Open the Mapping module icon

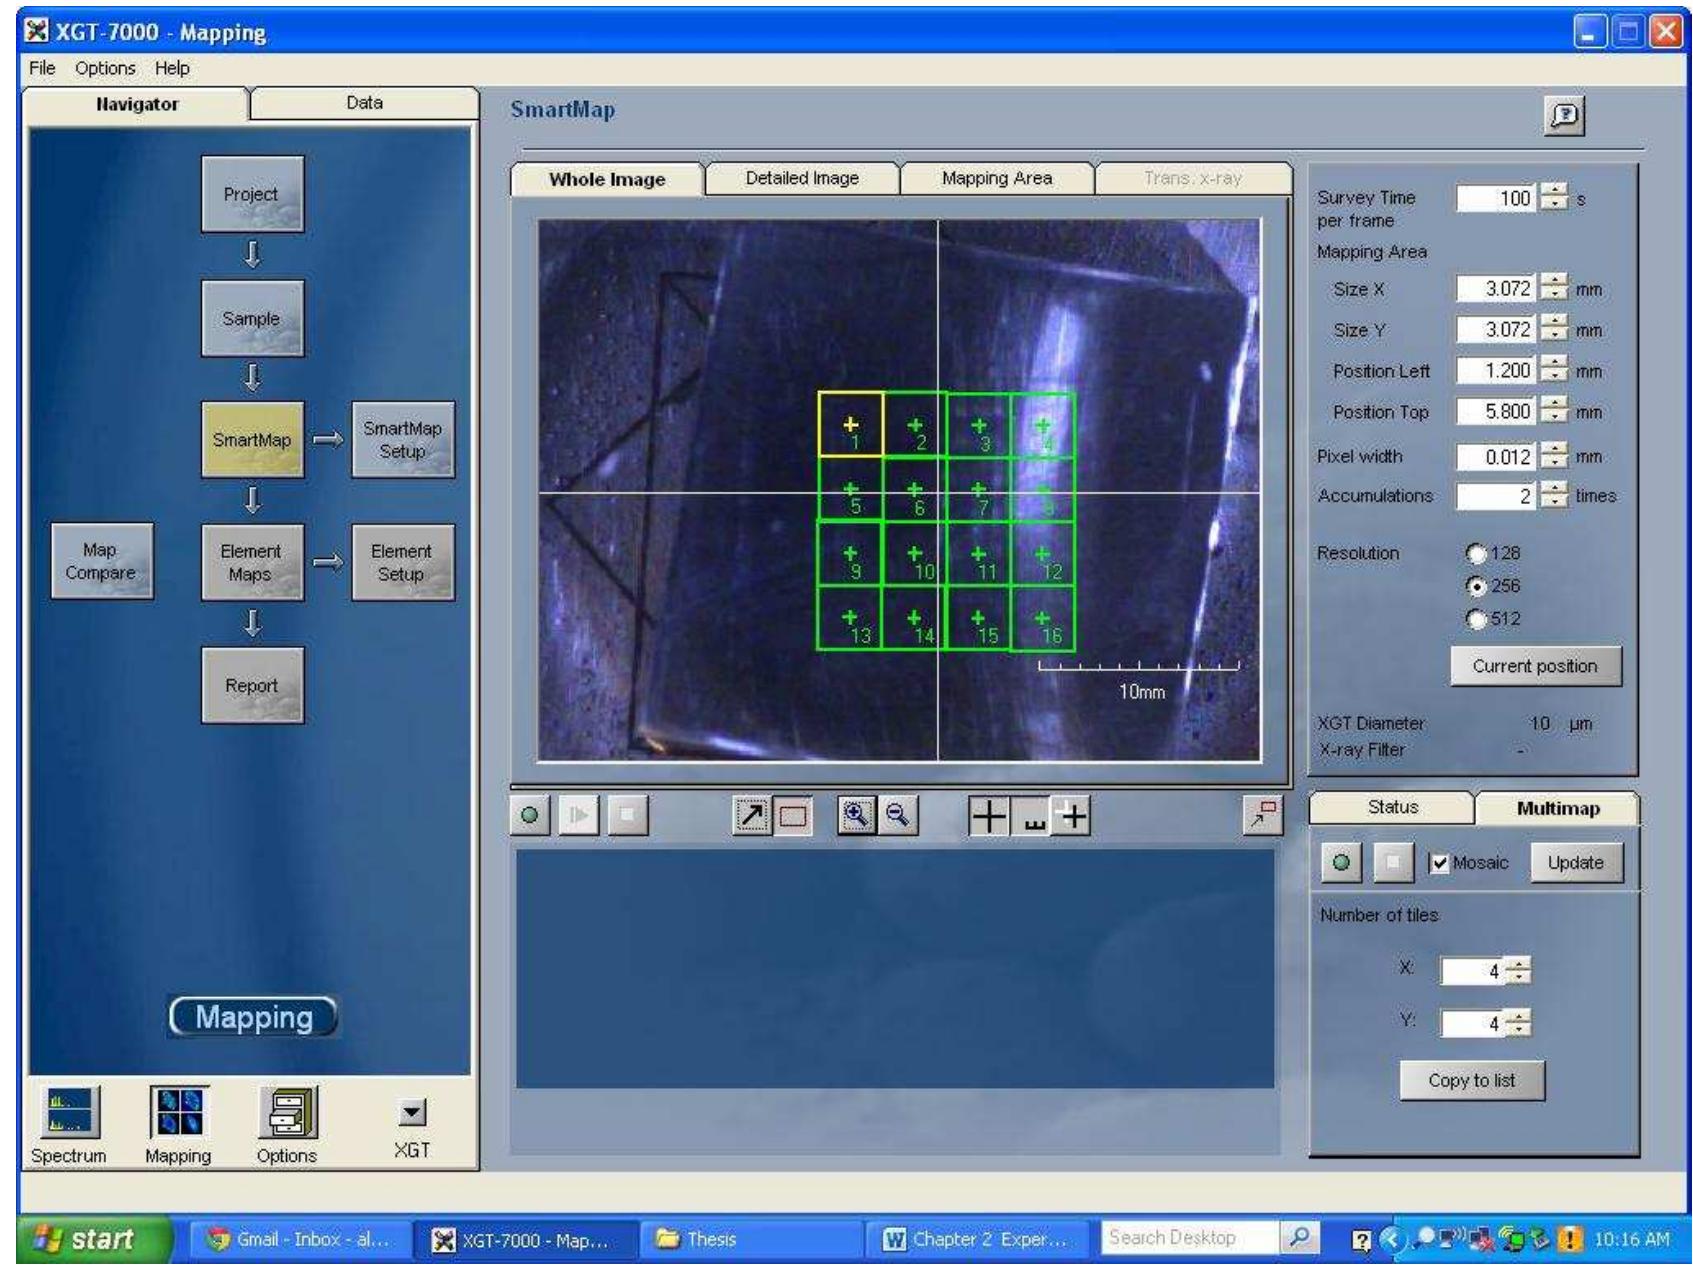coord(179,1112)
